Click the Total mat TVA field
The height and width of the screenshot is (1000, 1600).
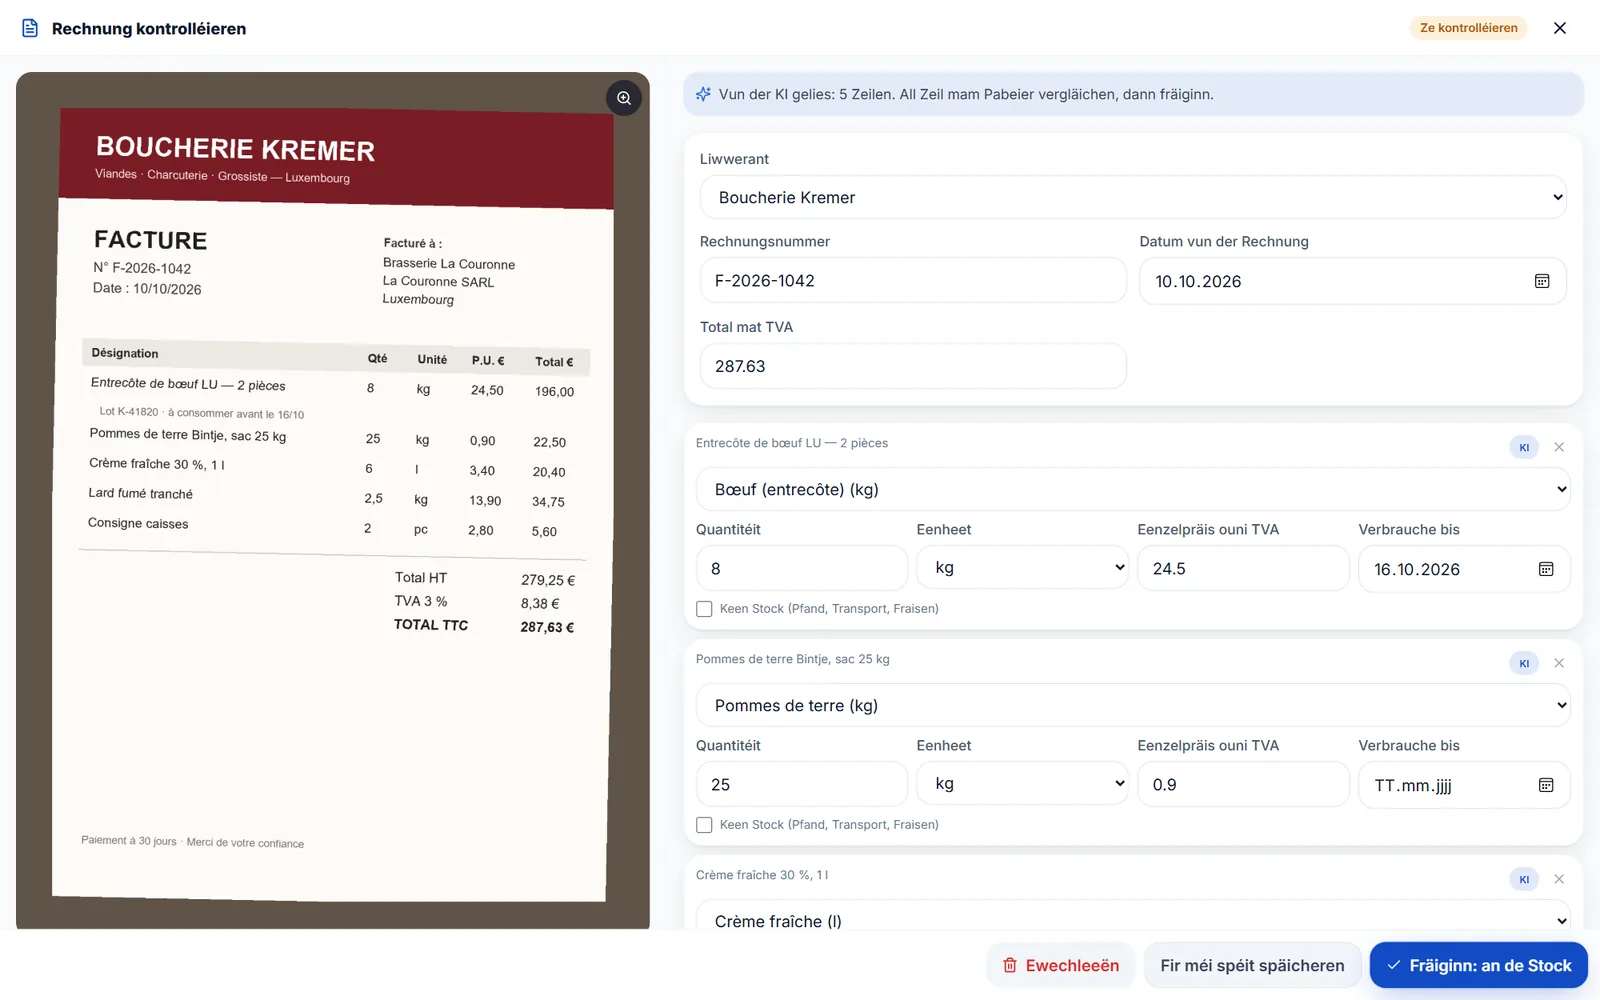coord(913,366)
